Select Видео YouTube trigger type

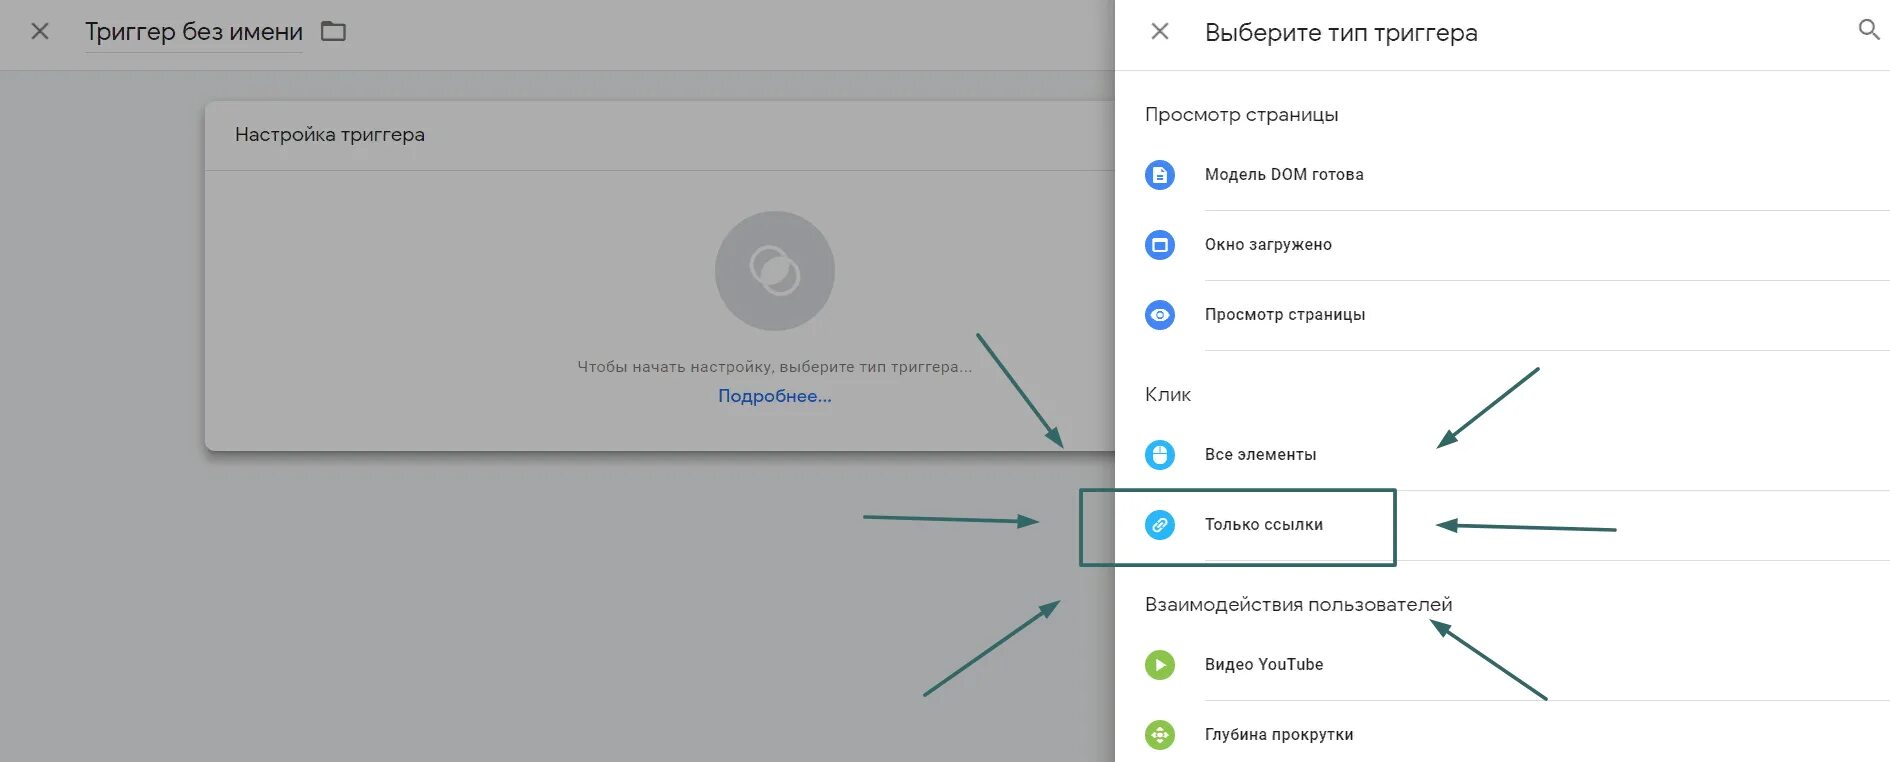tap(1264, 665)
